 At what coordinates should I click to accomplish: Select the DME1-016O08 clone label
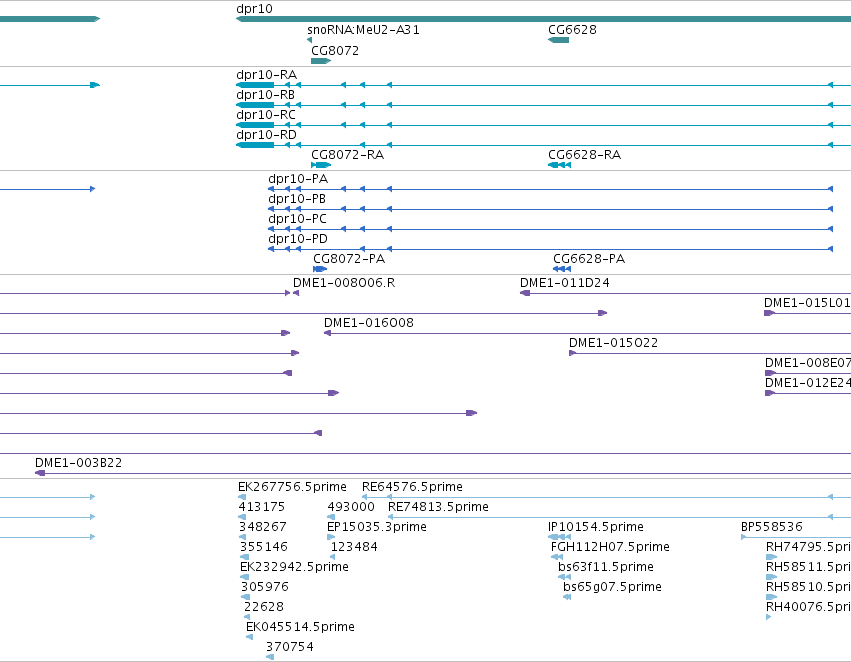pos(369,323)
